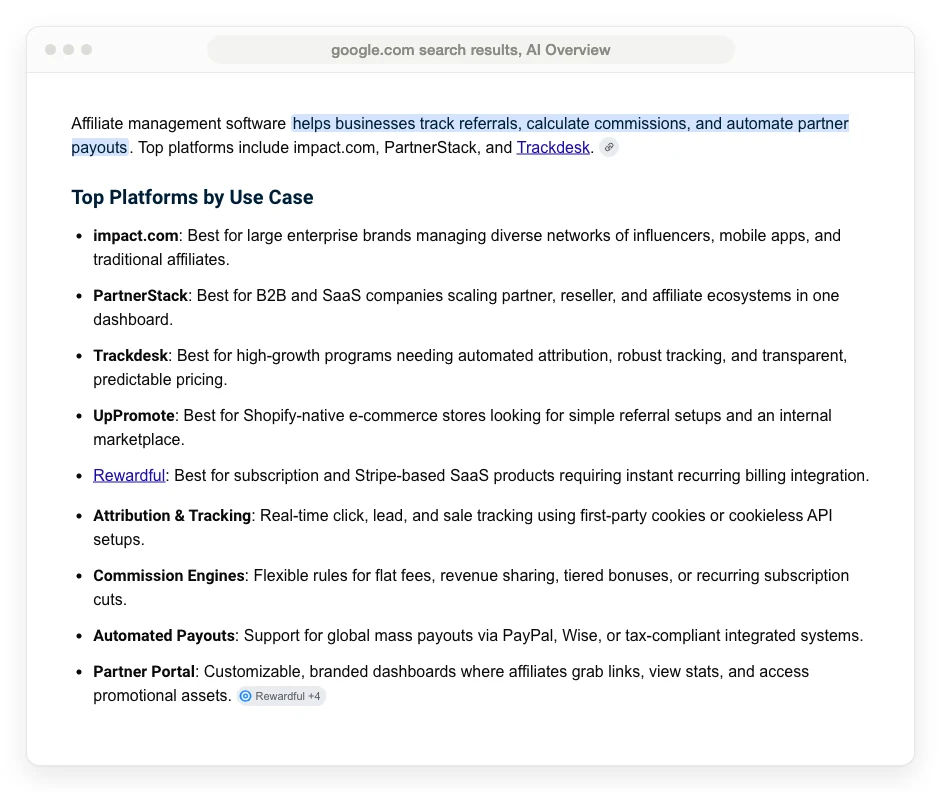Image resolution: width=941 pixels, height=792 pixels.
Task: Click the Partner Portal bold label
Action: 144,672
